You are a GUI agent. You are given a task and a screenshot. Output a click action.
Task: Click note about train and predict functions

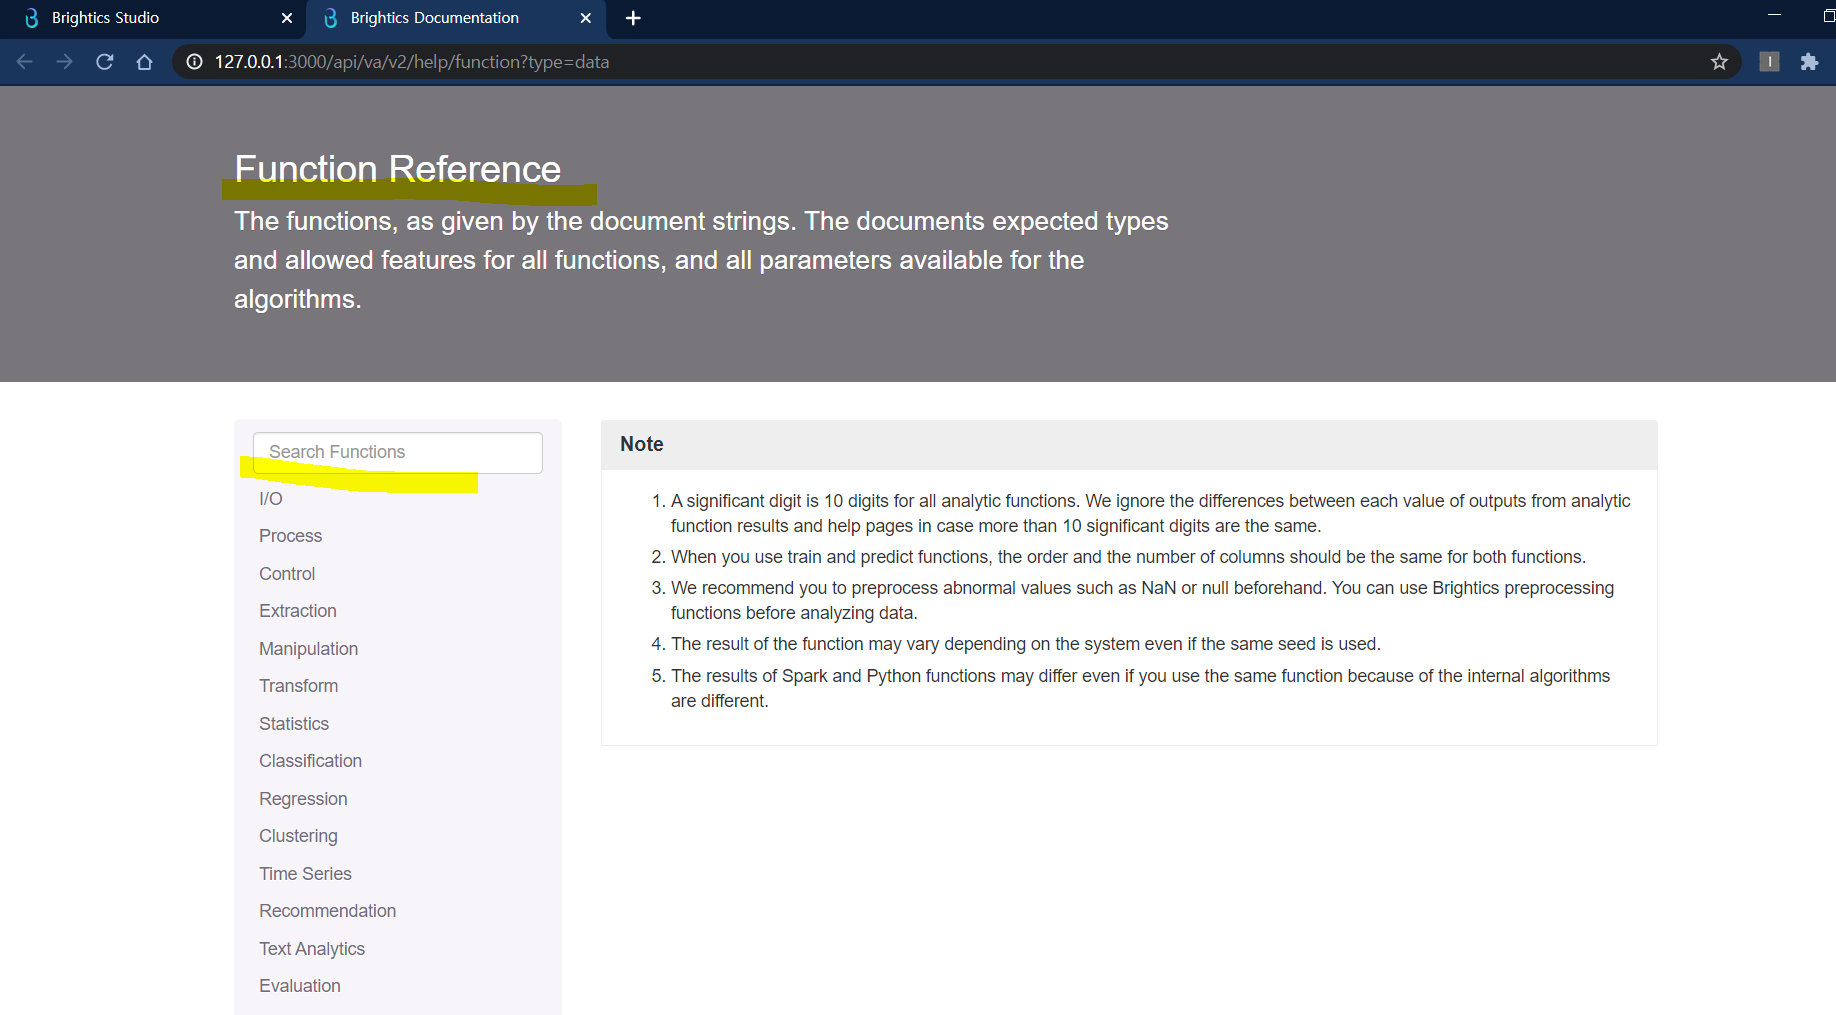click(1128, 557)
